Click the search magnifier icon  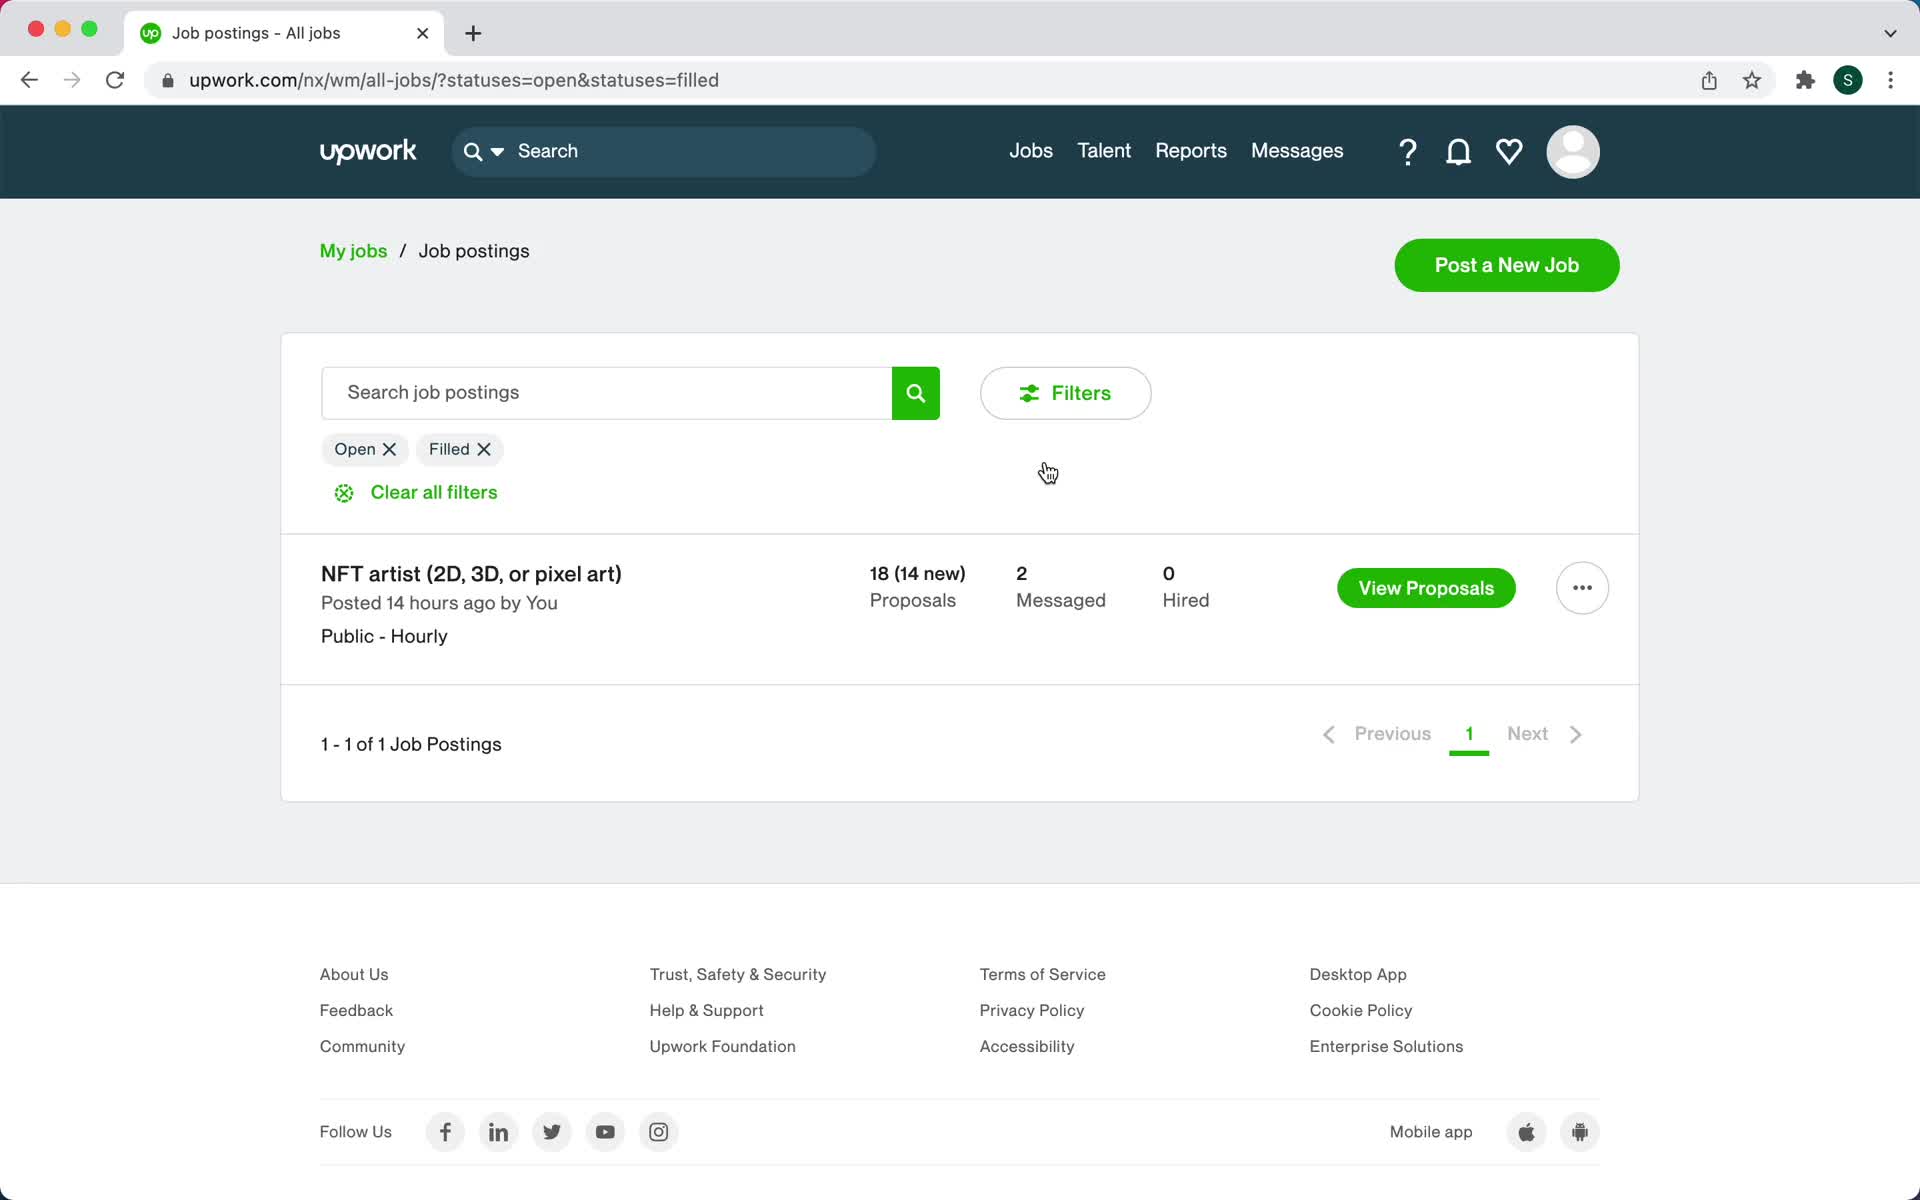coord(914,393)
